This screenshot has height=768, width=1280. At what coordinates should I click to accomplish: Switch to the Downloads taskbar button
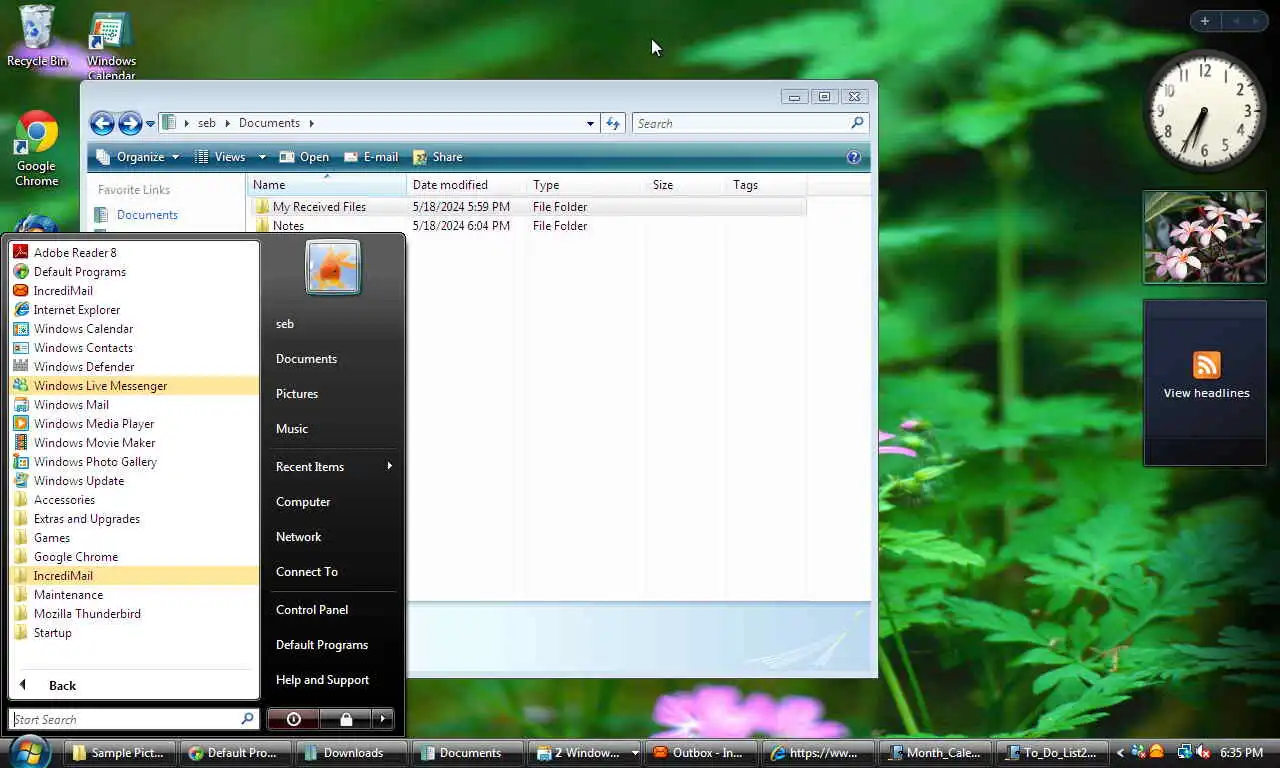(353, 753)
